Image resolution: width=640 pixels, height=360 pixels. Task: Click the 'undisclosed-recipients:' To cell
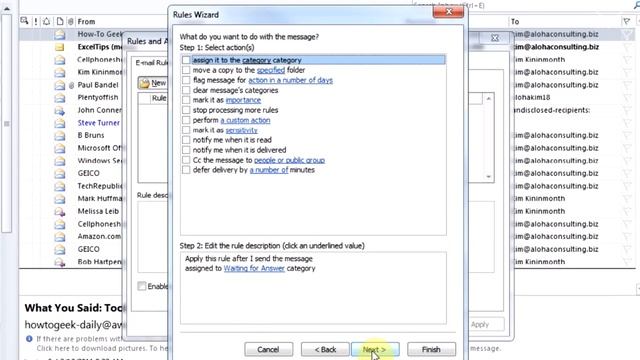coord(551,110)
